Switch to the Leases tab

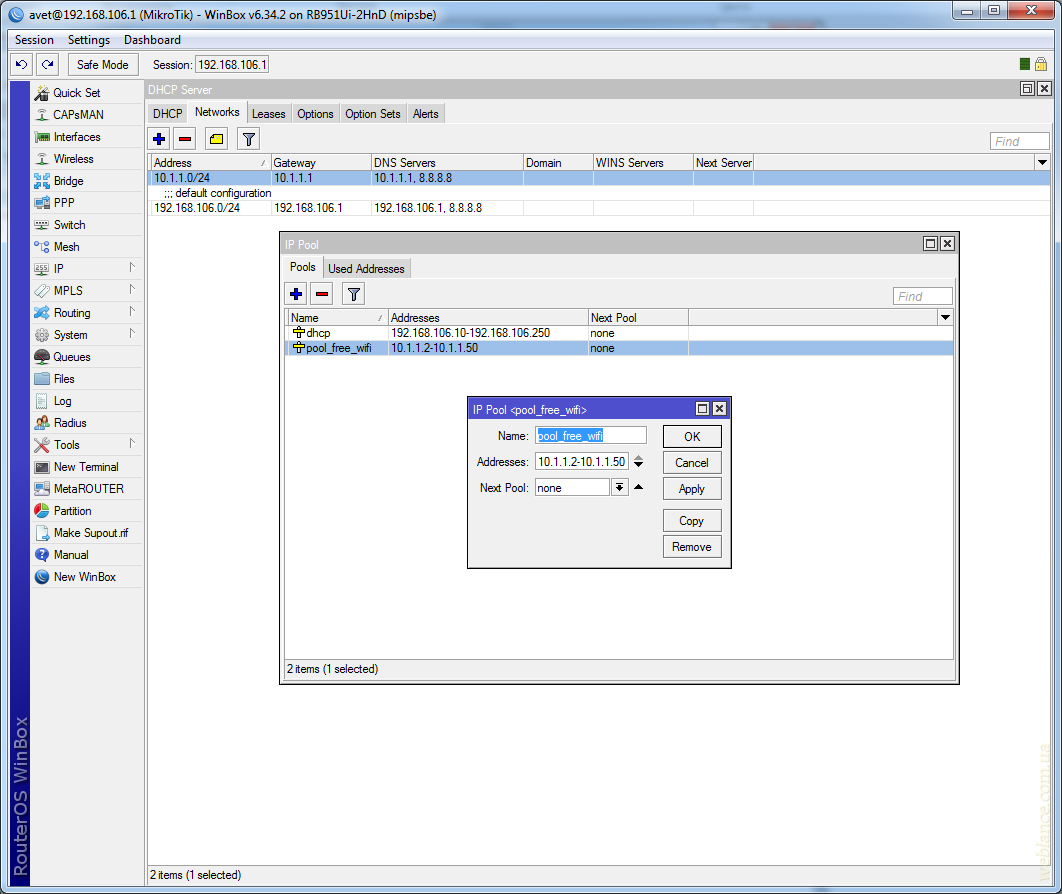[268, 114]
